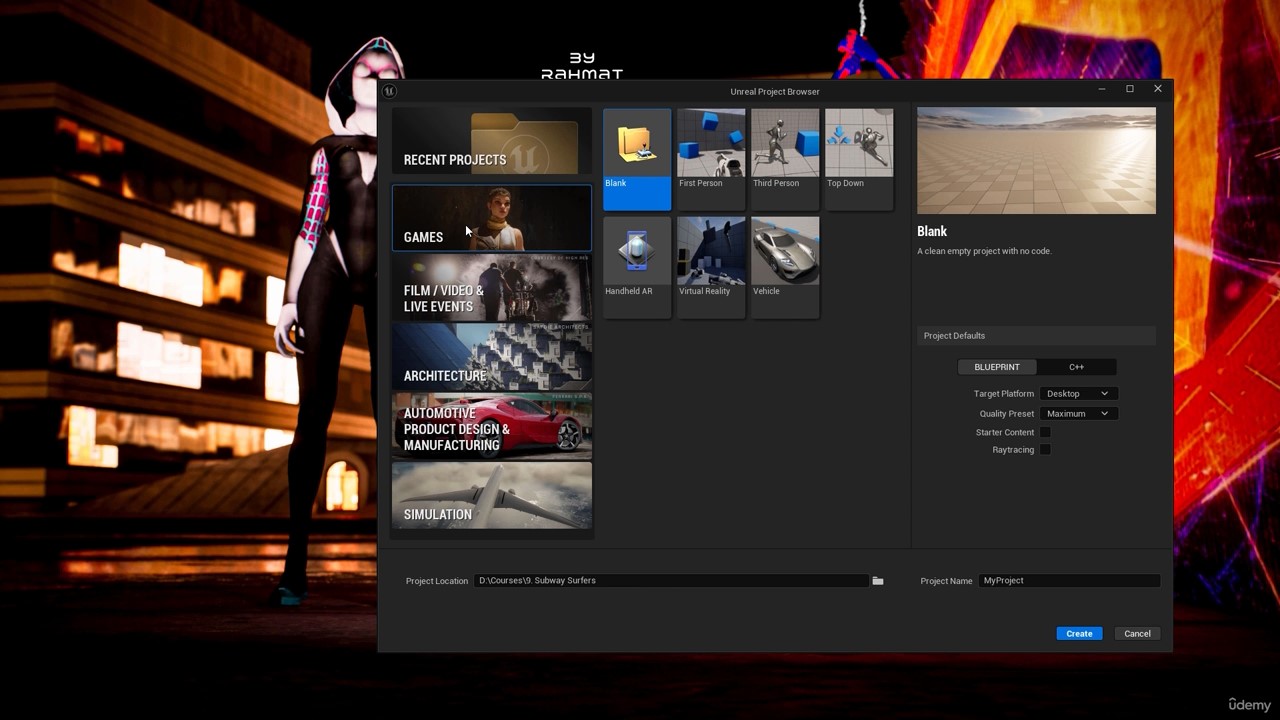Choose the C++ project type
The width and height of the screenshot is (1280, 720).
pyautogui.click(x=1076, y=367)
